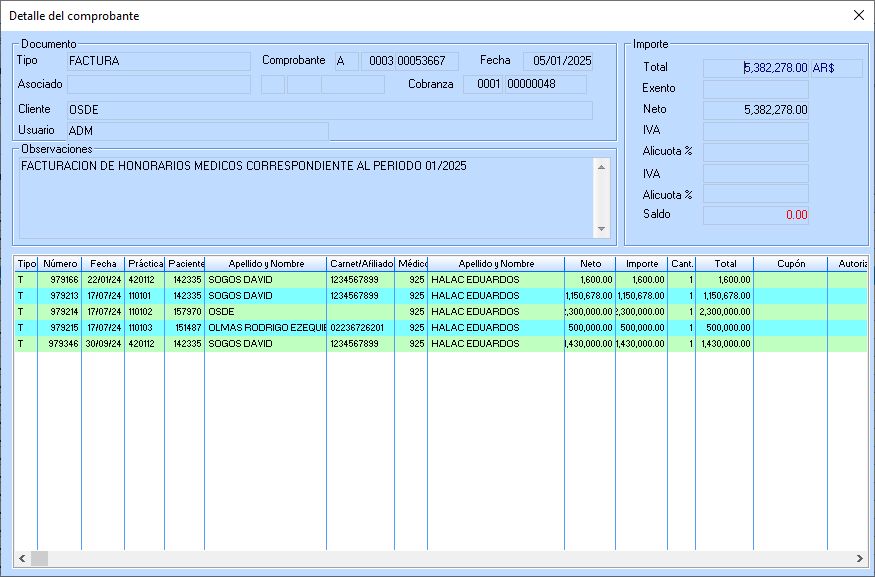The image size is (875, 577).
Task: Click the Cupón column header
Action: click(x=791, y=263)
